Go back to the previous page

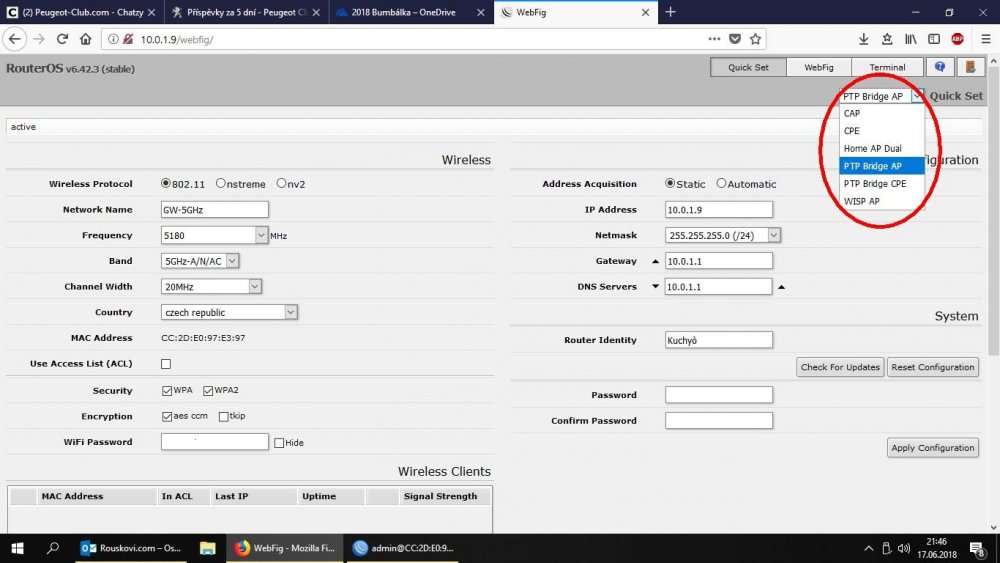click(x=15, y=39)
